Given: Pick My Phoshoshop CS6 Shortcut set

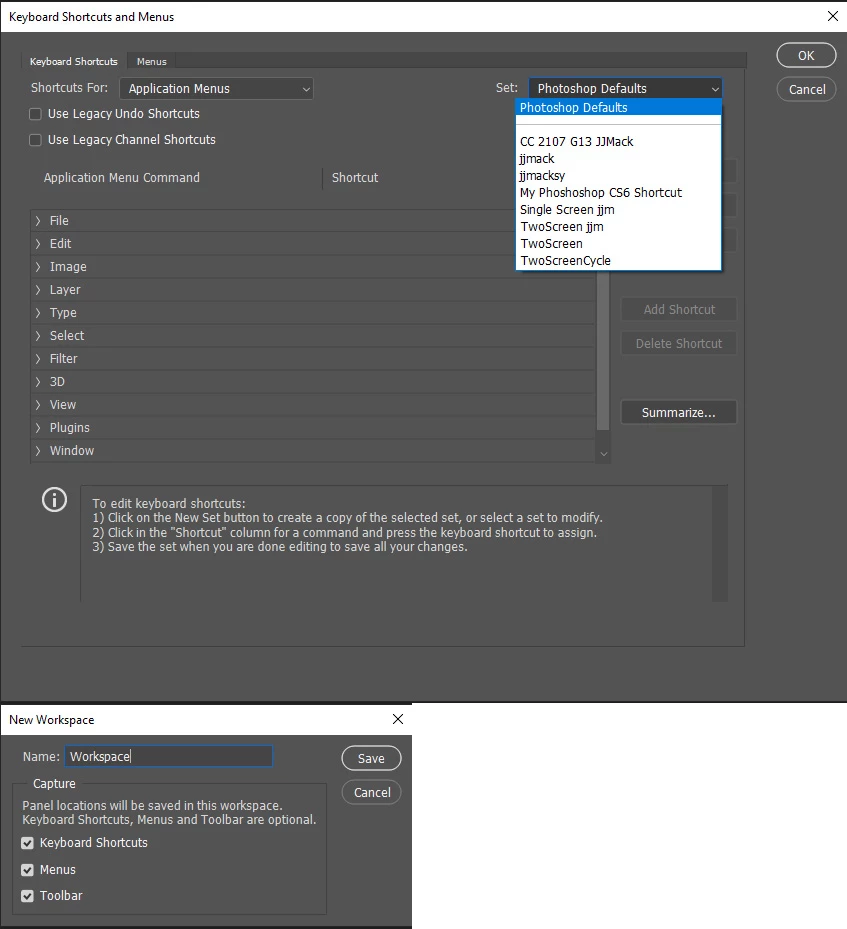Looking at the screenshot, I should (618, 193).
